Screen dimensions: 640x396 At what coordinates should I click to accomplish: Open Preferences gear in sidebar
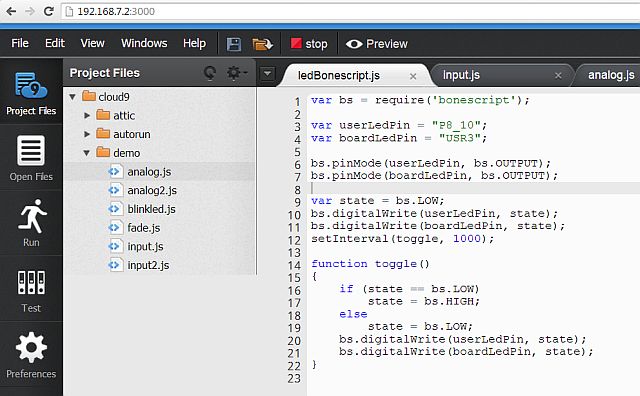click(31, 355)
